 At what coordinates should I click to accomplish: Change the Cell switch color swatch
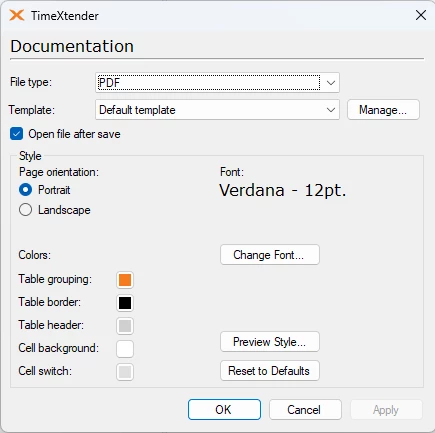click(x=125, y=372)
